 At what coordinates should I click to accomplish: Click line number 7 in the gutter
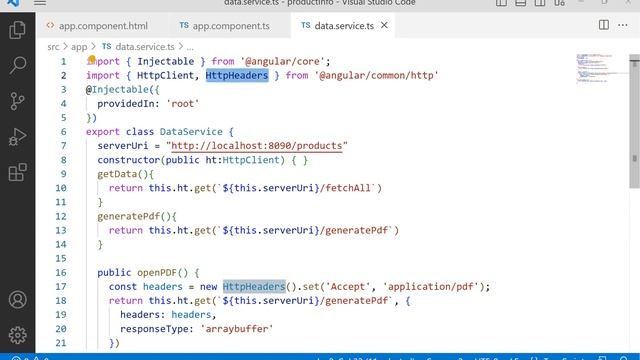click(63, 146)
